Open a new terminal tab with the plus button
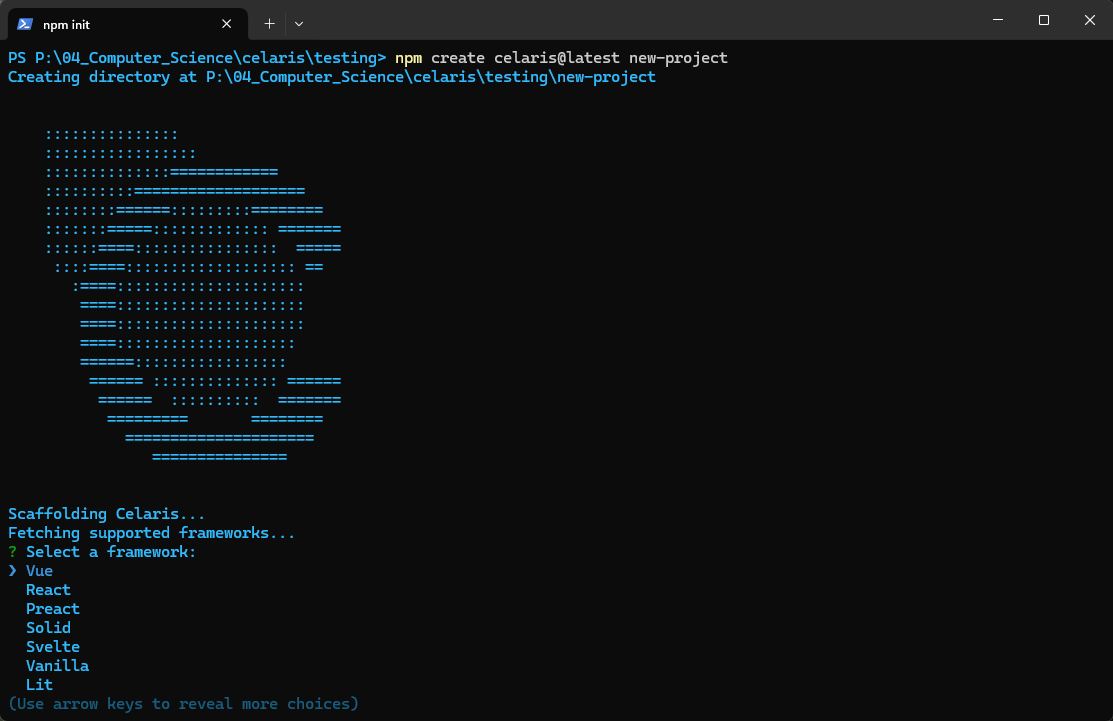Viewport: 1113px width, 721px height. (x=268, y=23)
